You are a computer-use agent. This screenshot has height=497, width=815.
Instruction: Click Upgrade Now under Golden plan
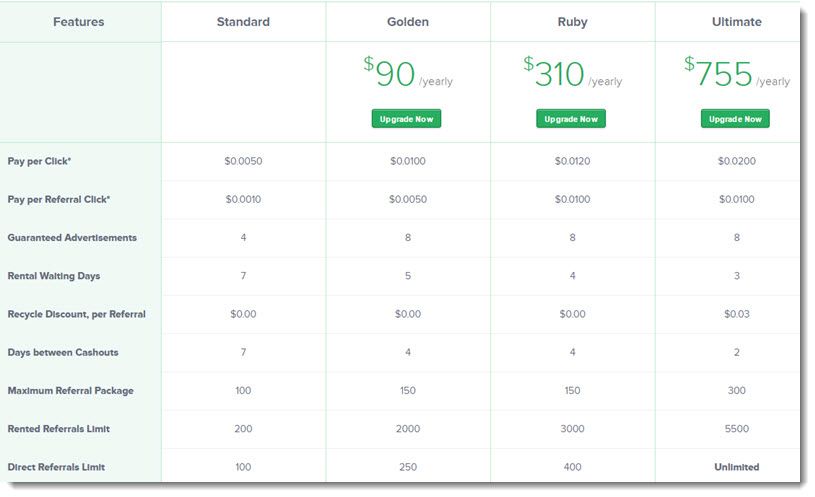pyautogui.click(x=406, y=119)
